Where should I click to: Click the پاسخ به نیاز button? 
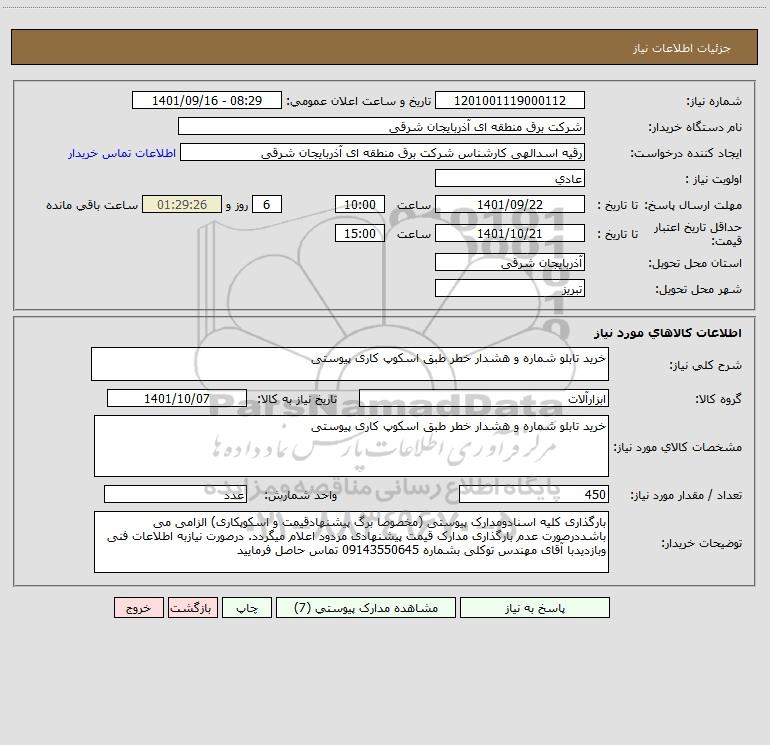click(x=535, y=608)
